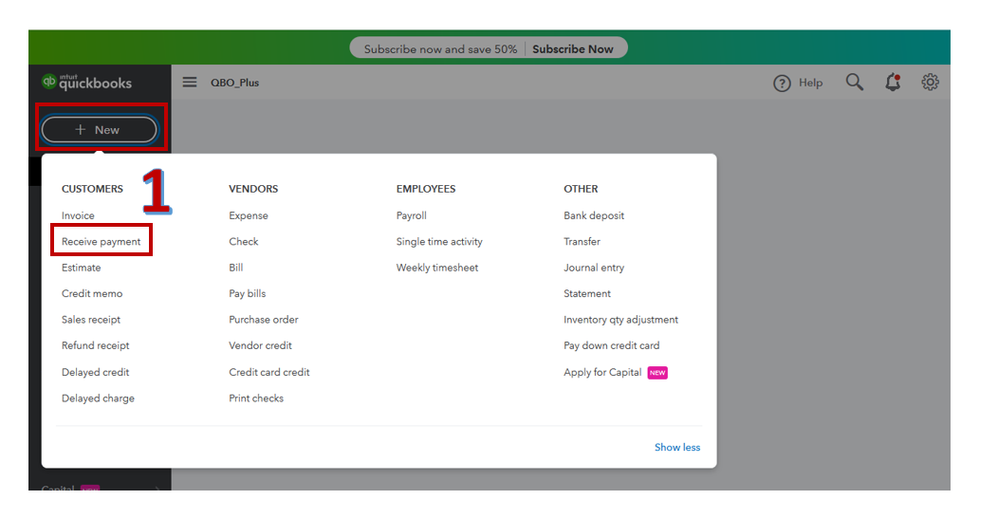The image size is (998, 519).
Task: Open Bill under Vendors
Action: [x=235, y=267]
